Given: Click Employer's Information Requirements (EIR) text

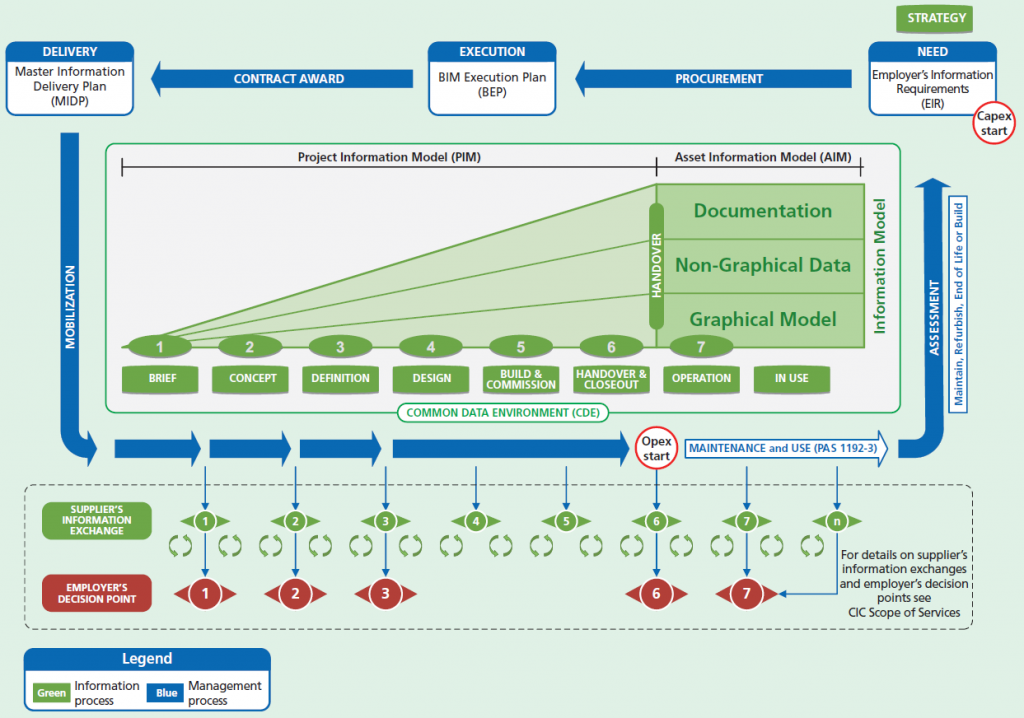Looking at the screenshot, I should pos(933,89).
